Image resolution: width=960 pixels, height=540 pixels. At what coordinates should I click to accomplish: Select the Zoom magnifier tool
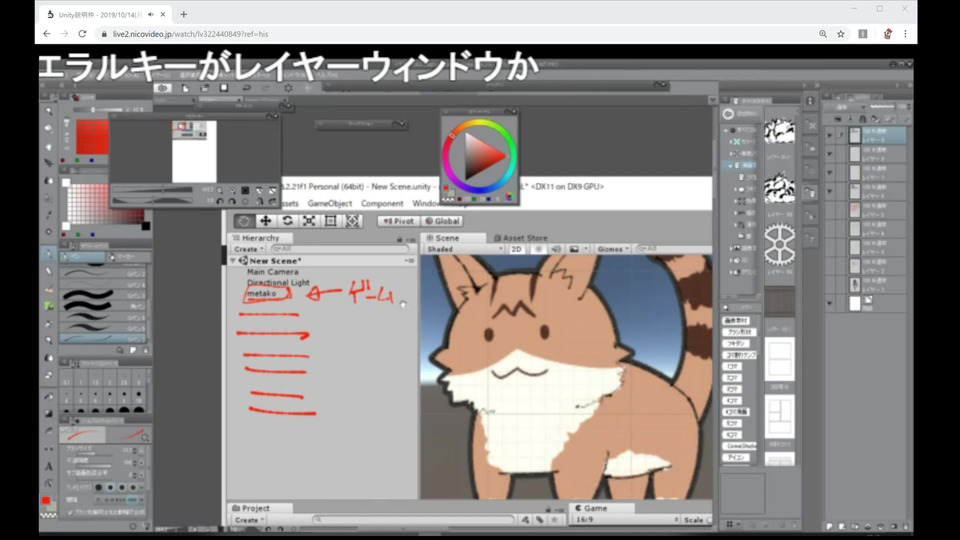tap(48, 111)
